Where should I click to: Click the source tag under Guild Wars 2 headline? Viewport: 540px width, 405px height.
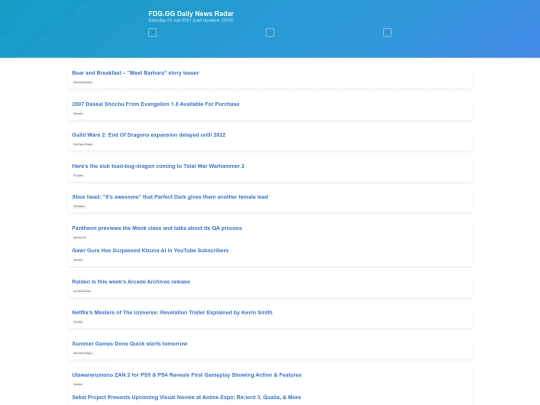(83, 144)
